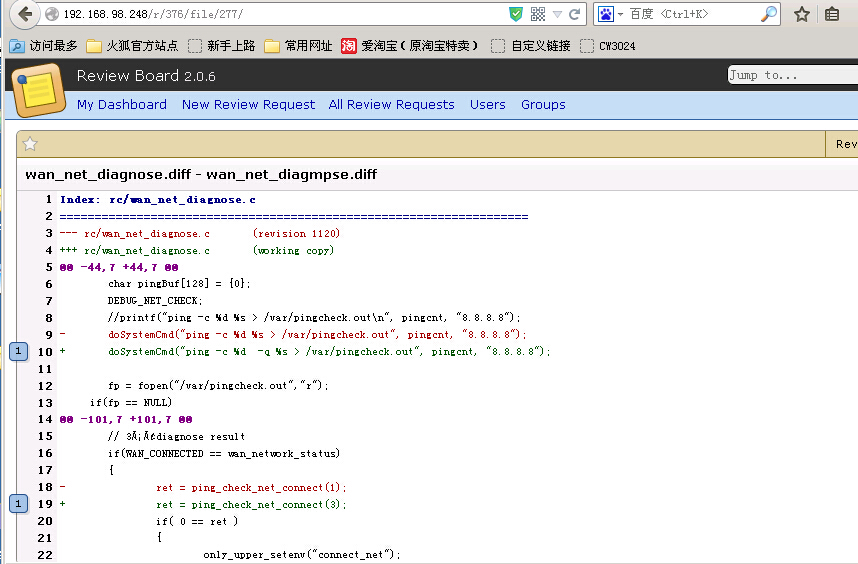This screenshot has height=564, width=858.
Task: Click the fopen("/var/pingcheck.out","r") line
Action: coord(218,386)
